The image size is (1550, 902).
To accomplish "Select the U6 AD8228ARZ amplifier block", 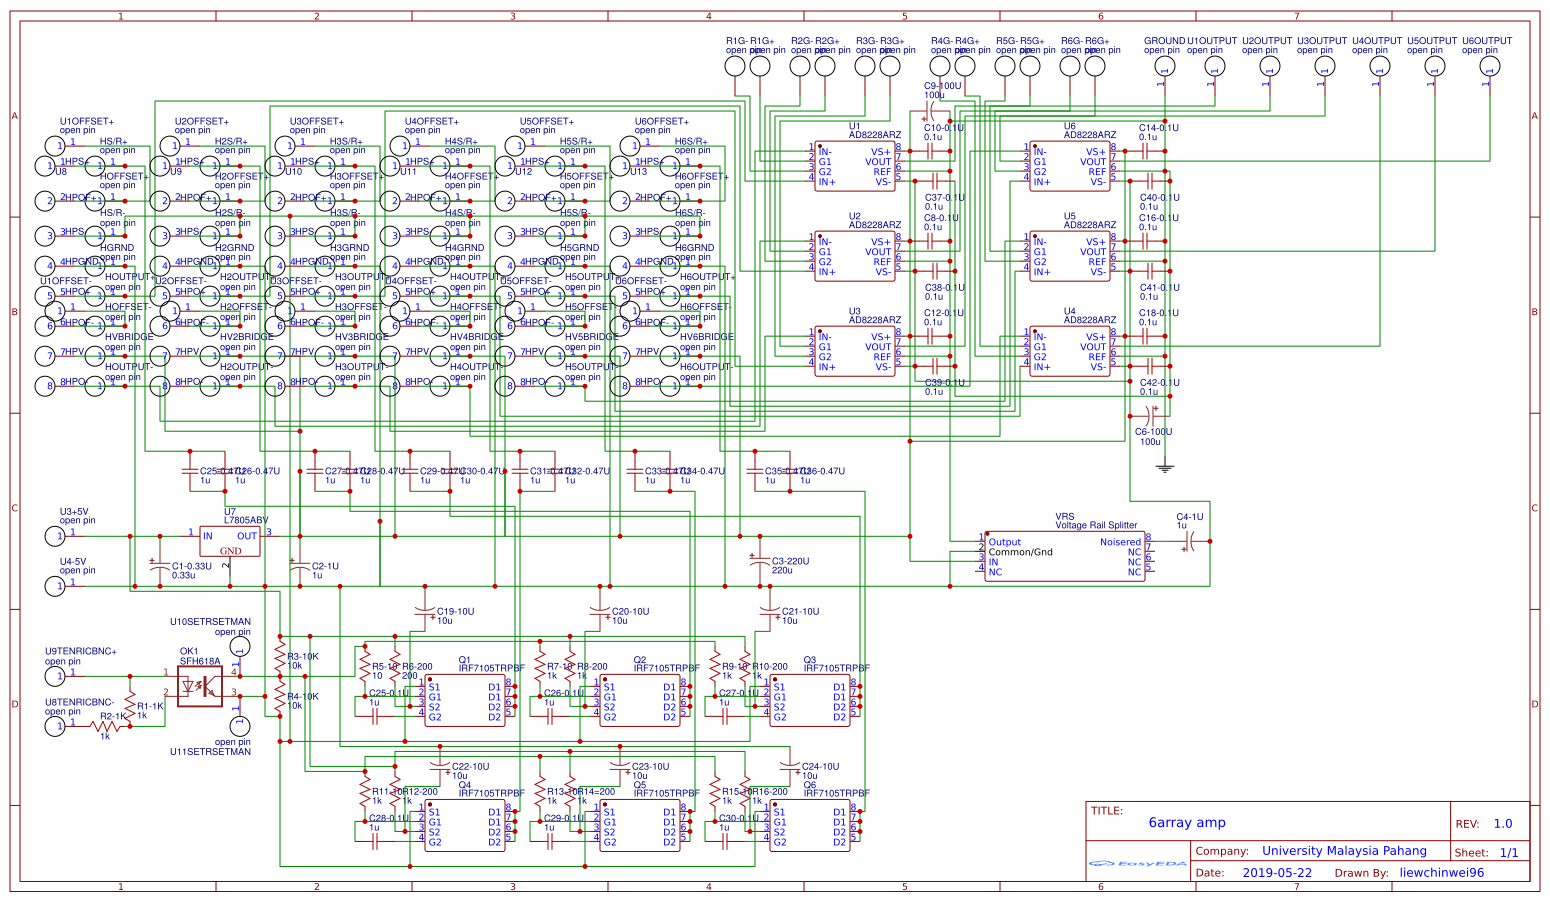I will (x=1070, y=166).
